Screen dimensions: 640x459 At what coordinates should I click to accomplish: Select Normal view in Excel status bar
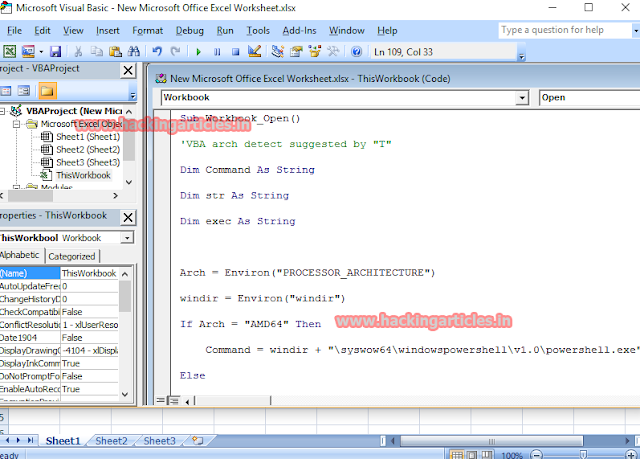(x=457, y=455)
